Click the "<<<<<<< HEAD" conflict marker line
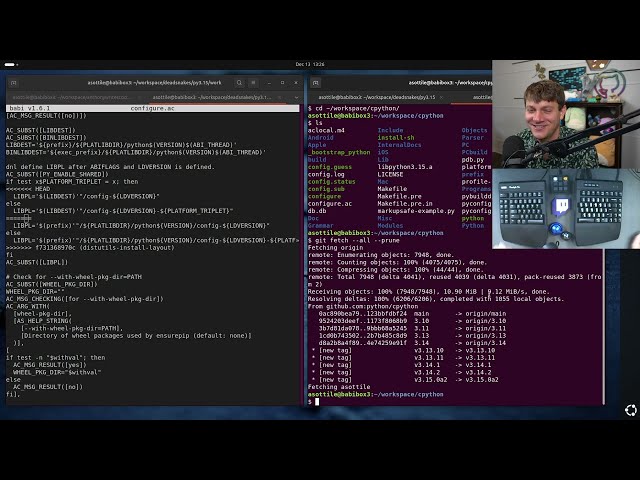The image size is (640, 480). [28, 189]
